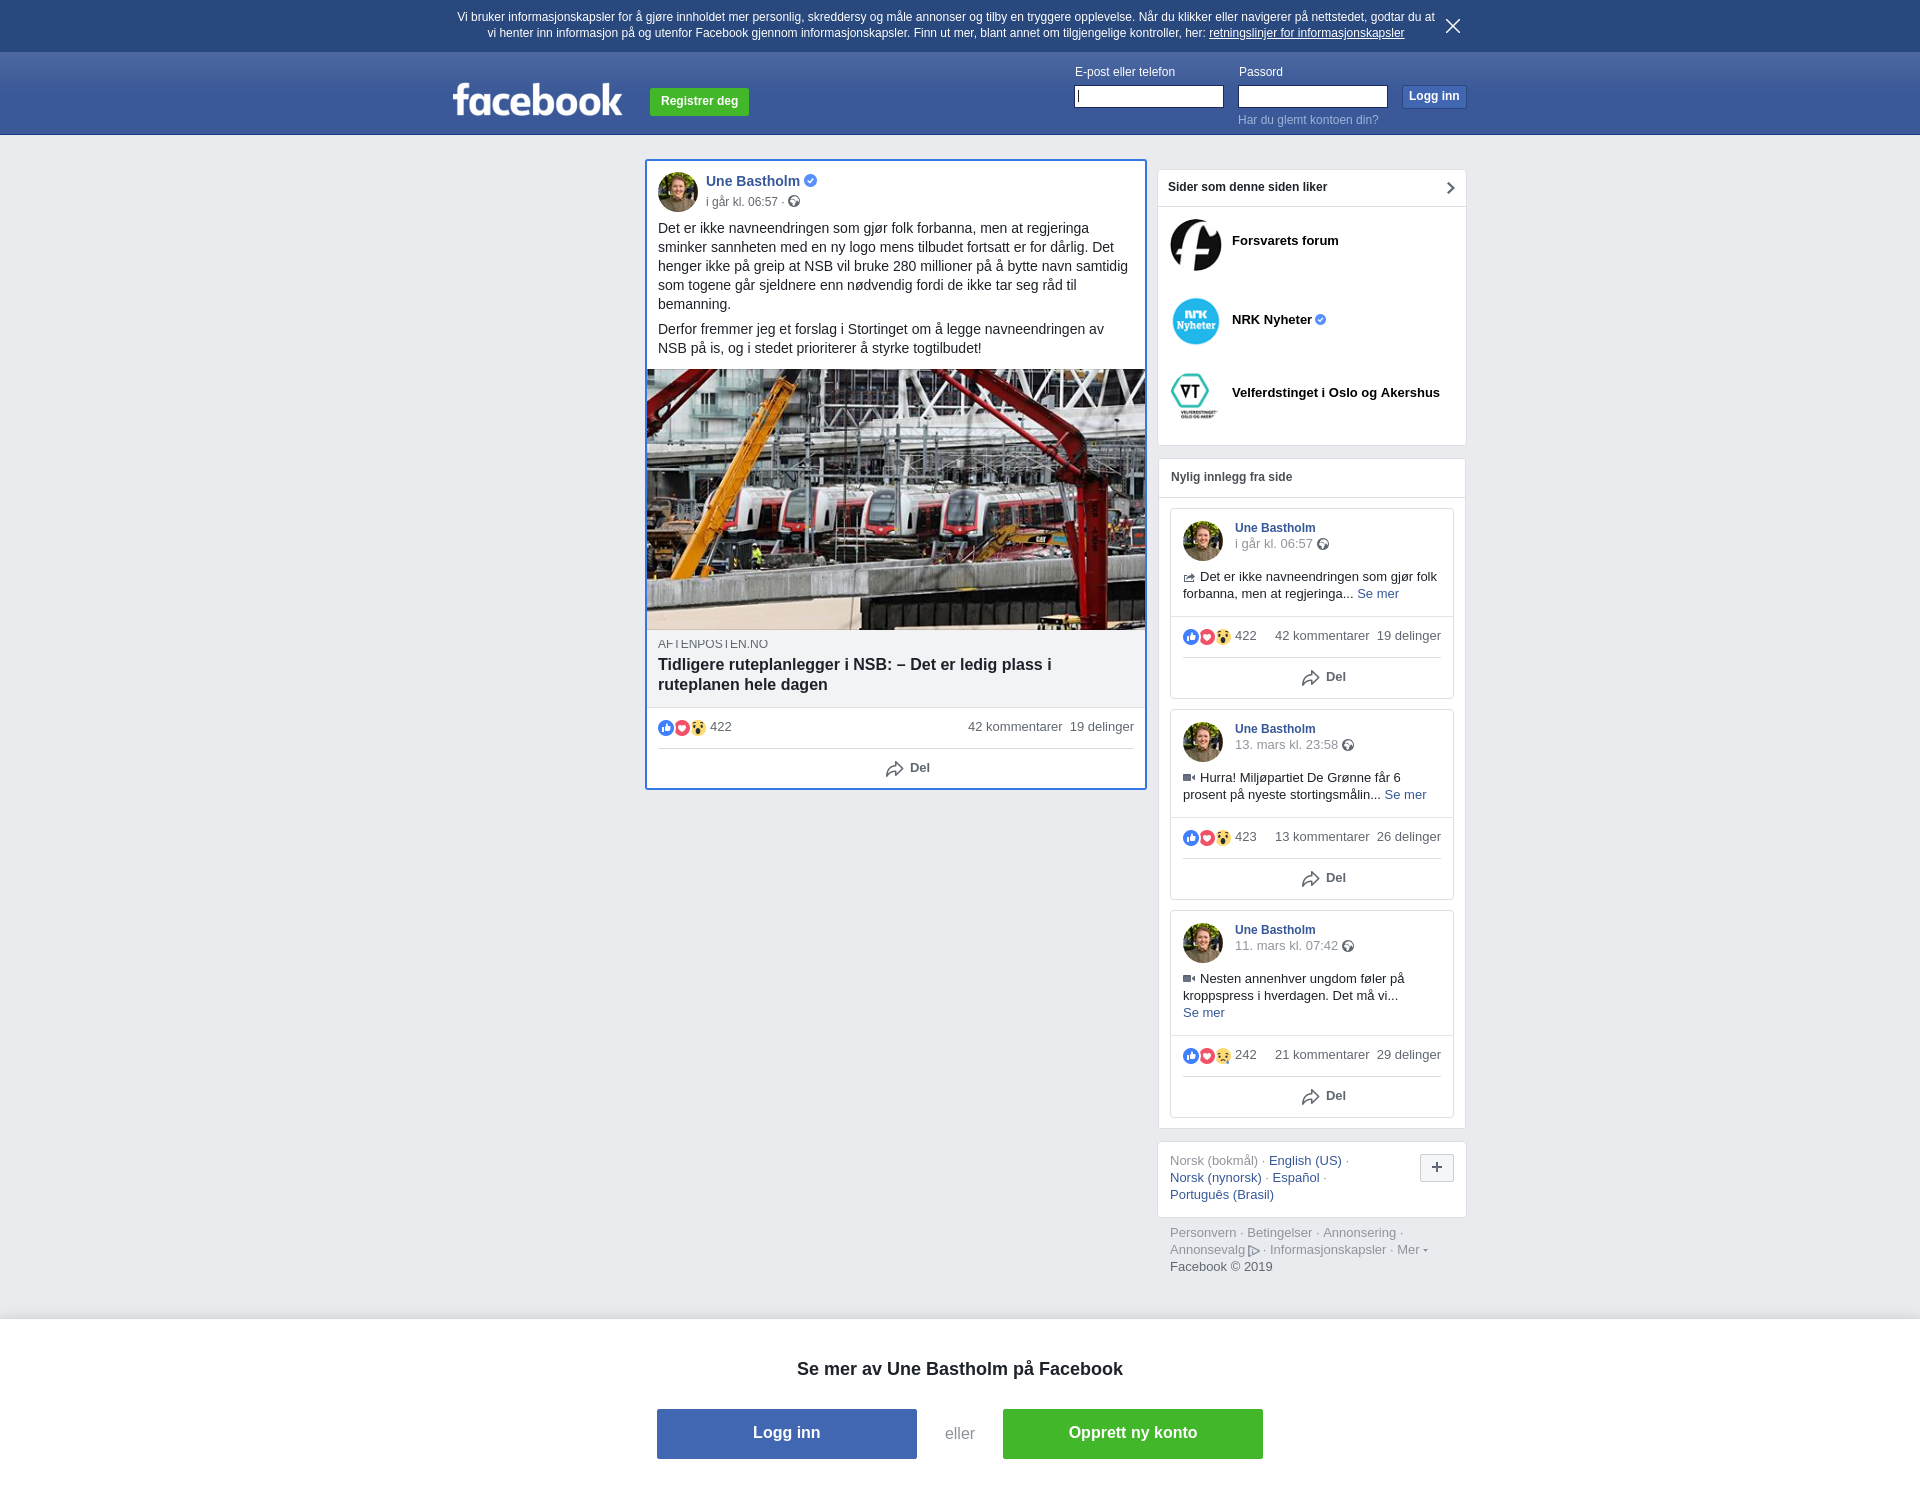
Task: Click NRK Nyheter verified badge
Action: click(x=1321, y=320)
